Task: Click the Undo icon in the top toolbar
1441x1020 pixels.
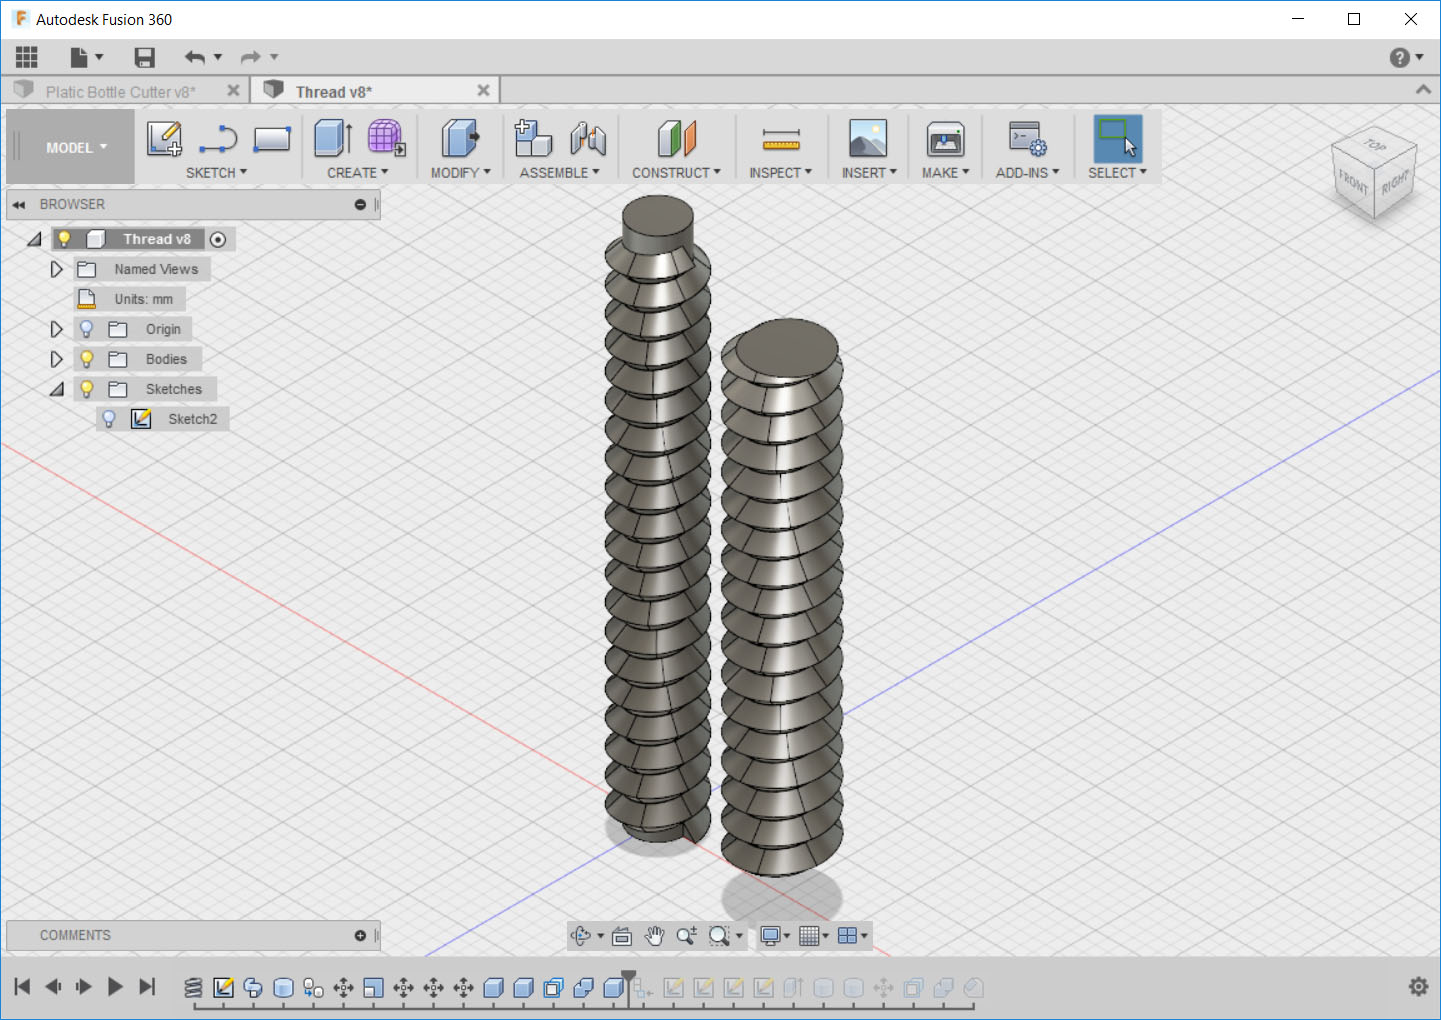Action: pyautogui.click(x=196, y=57)
